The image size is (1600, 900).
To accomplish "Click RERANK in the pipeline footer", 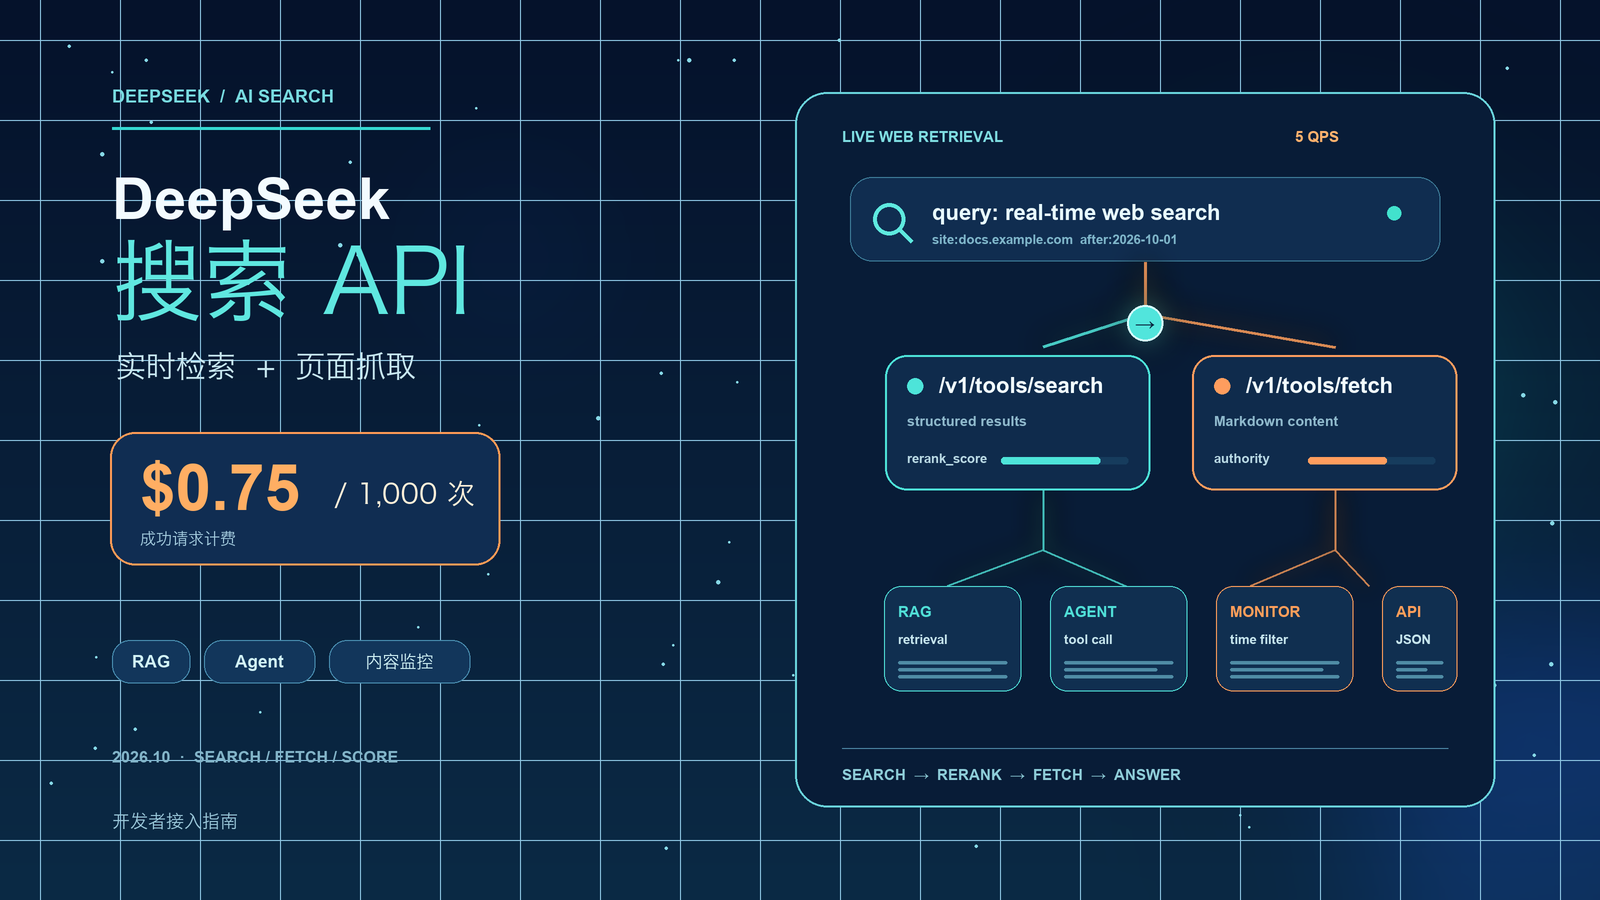I will (x=969, y=775).
